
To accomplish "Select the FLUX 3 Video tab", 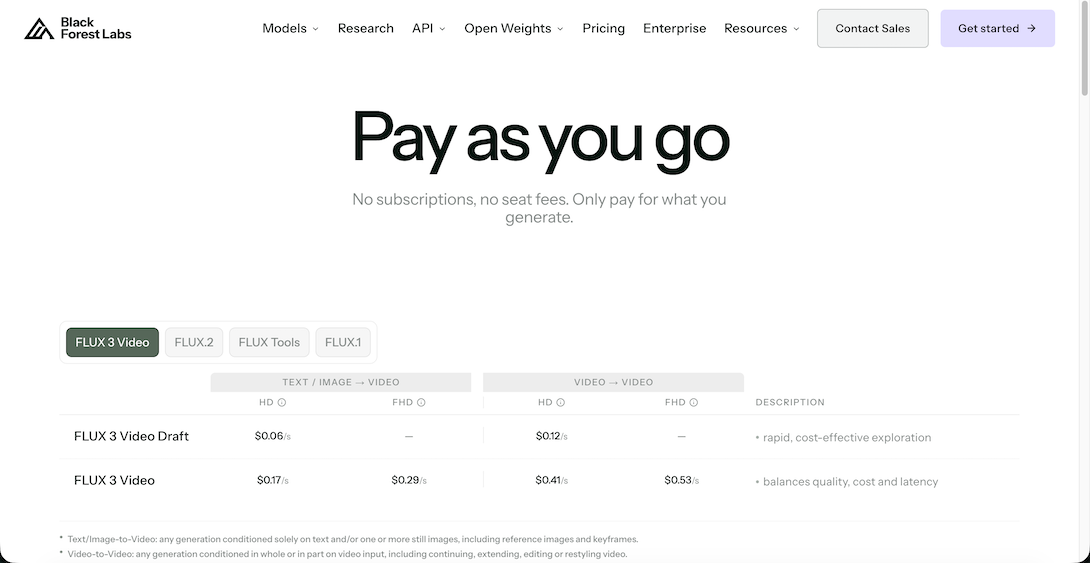I will [113, 342].
